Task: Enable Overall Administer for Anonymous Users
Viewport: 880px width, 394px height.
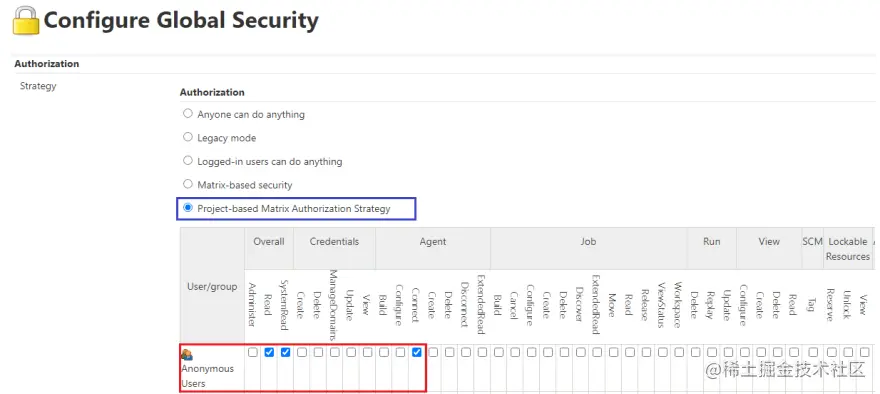Action: [253, 352]
